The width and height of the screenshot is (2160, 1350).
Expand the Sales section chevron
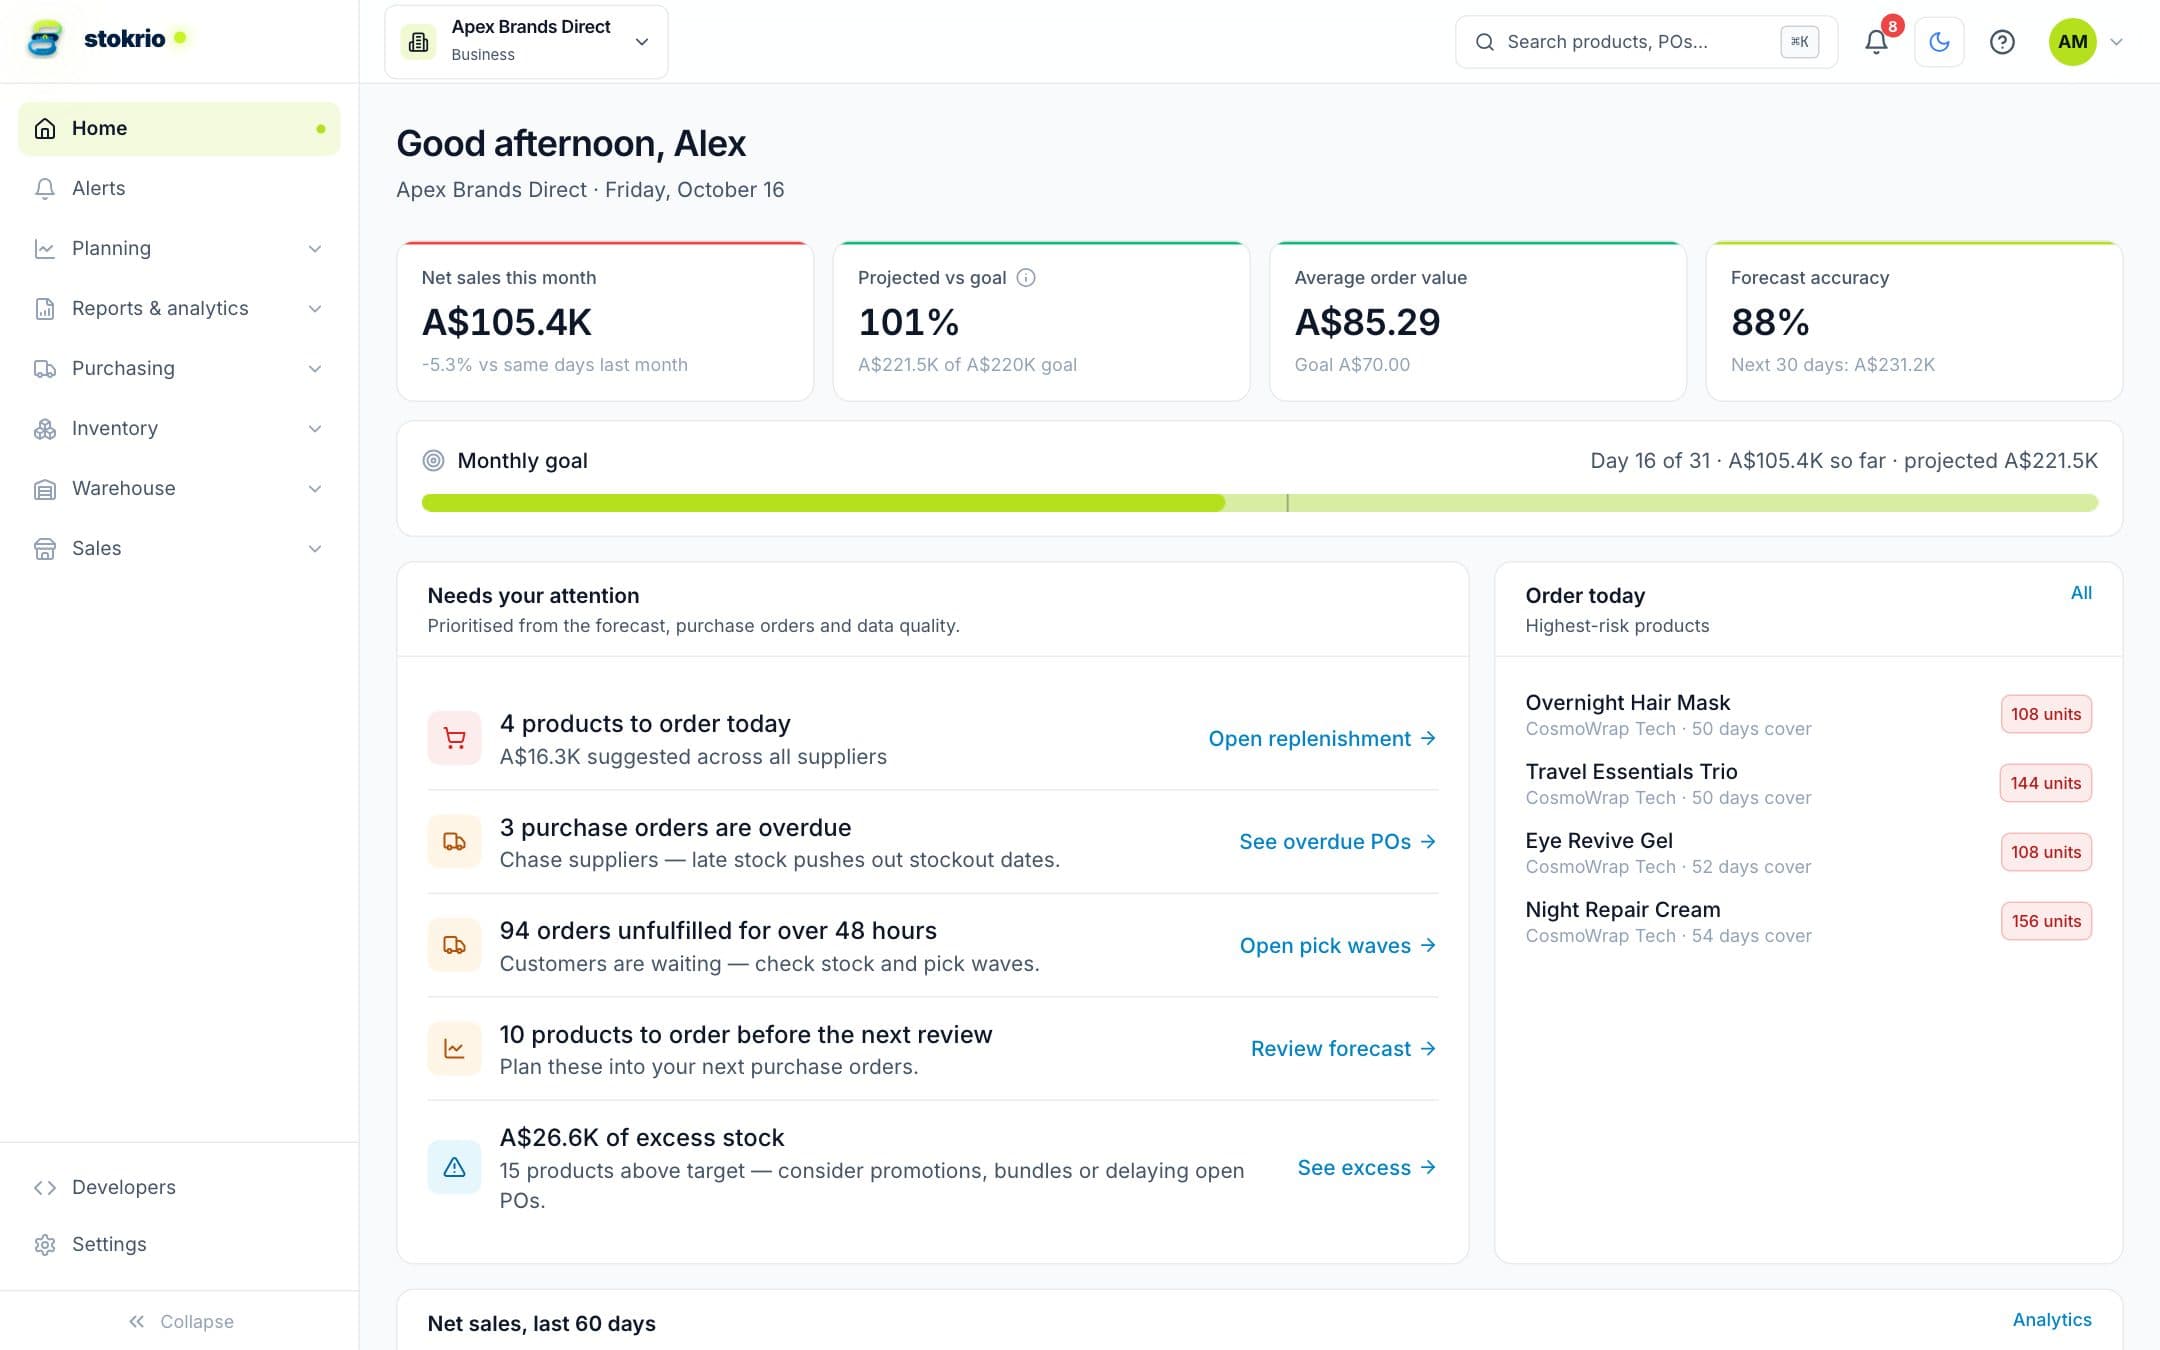(315, 548)
